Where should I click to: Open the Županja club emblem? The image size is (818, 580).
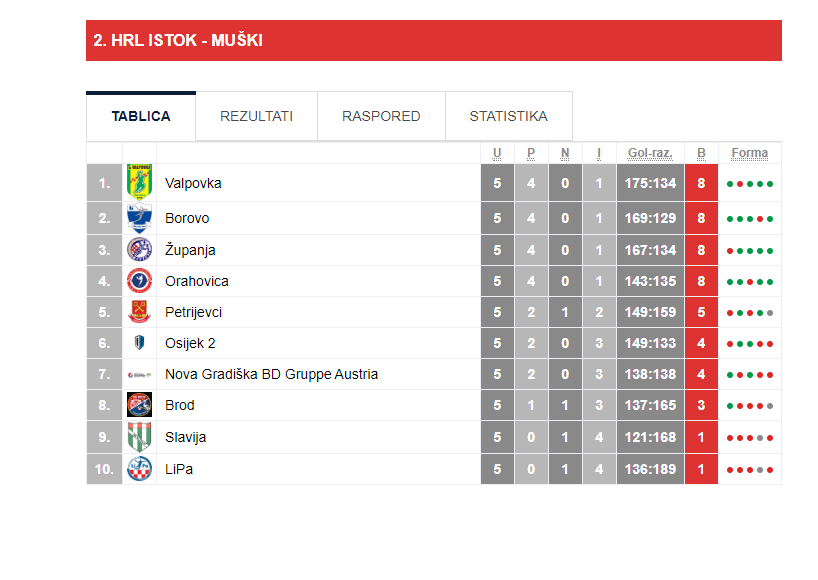[139, 250]
